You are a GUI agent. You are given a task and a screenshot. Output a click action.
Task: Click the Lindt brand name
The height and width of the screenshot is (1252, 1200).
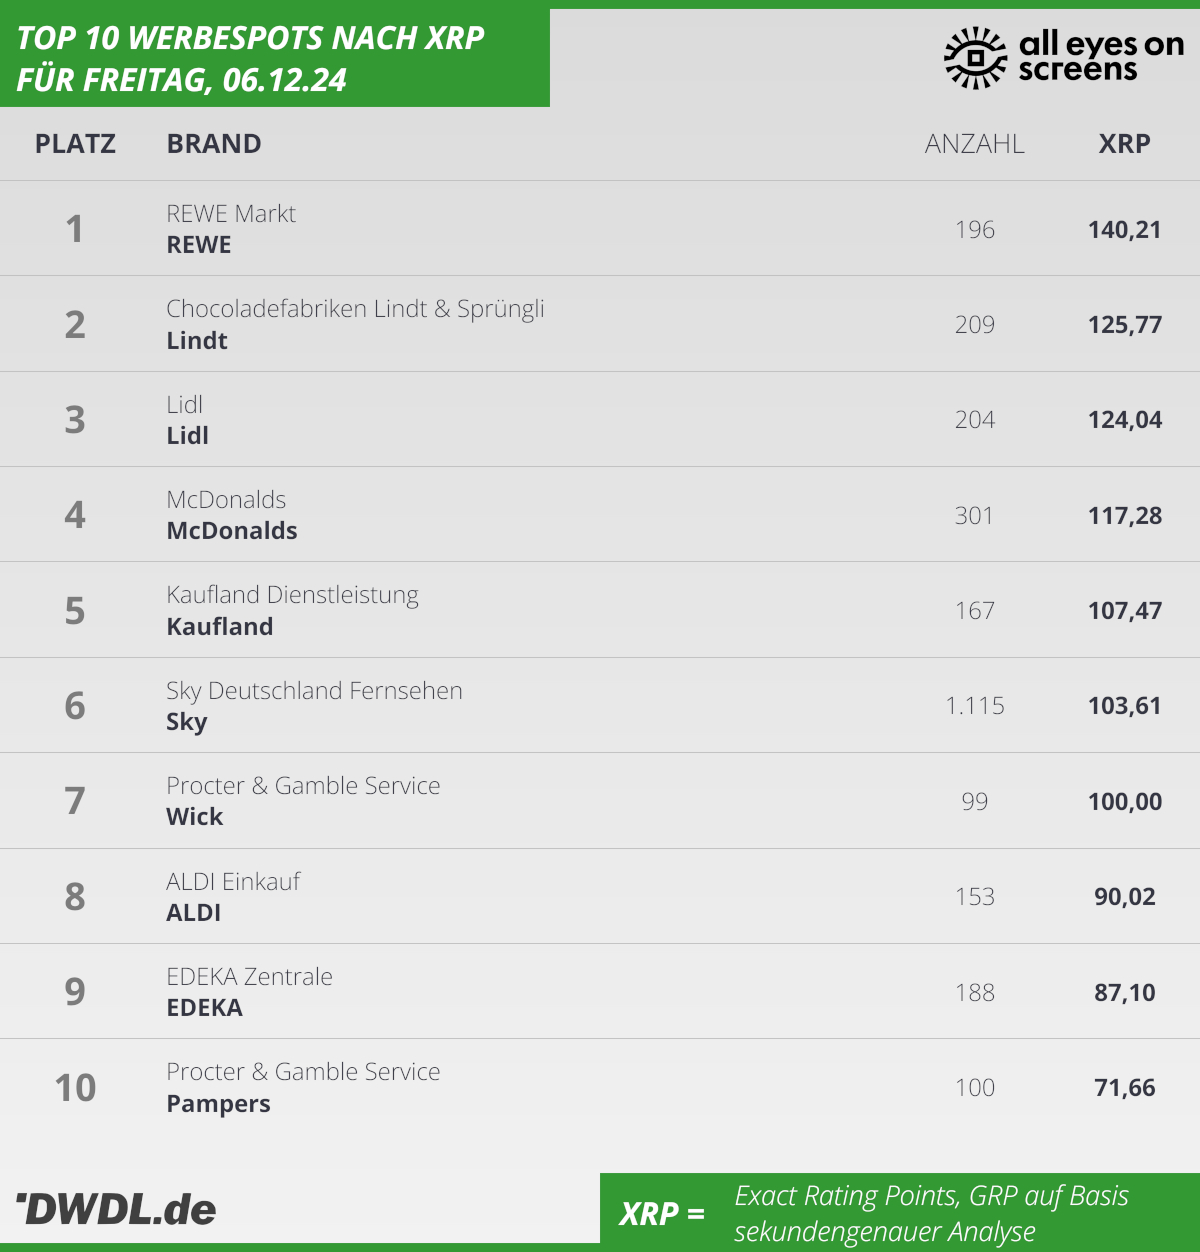coord(197,341)
